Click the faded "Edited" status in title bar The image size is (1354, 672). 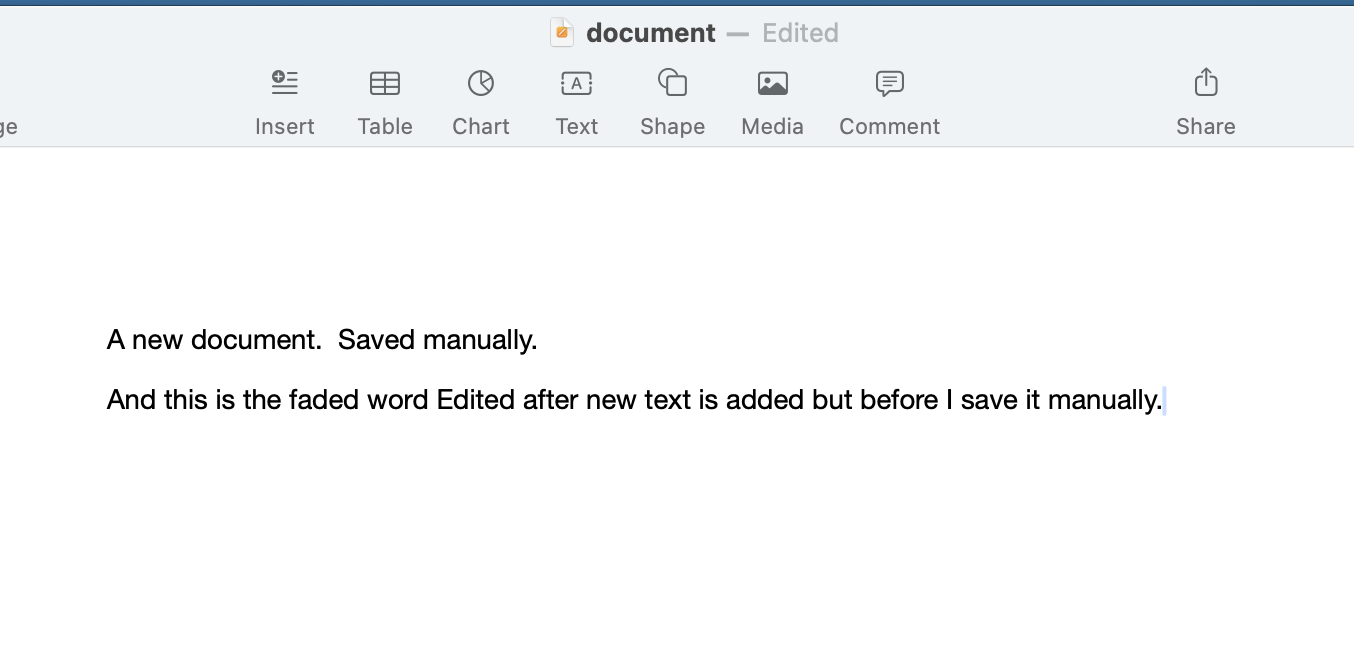click(x=800, y=33)
